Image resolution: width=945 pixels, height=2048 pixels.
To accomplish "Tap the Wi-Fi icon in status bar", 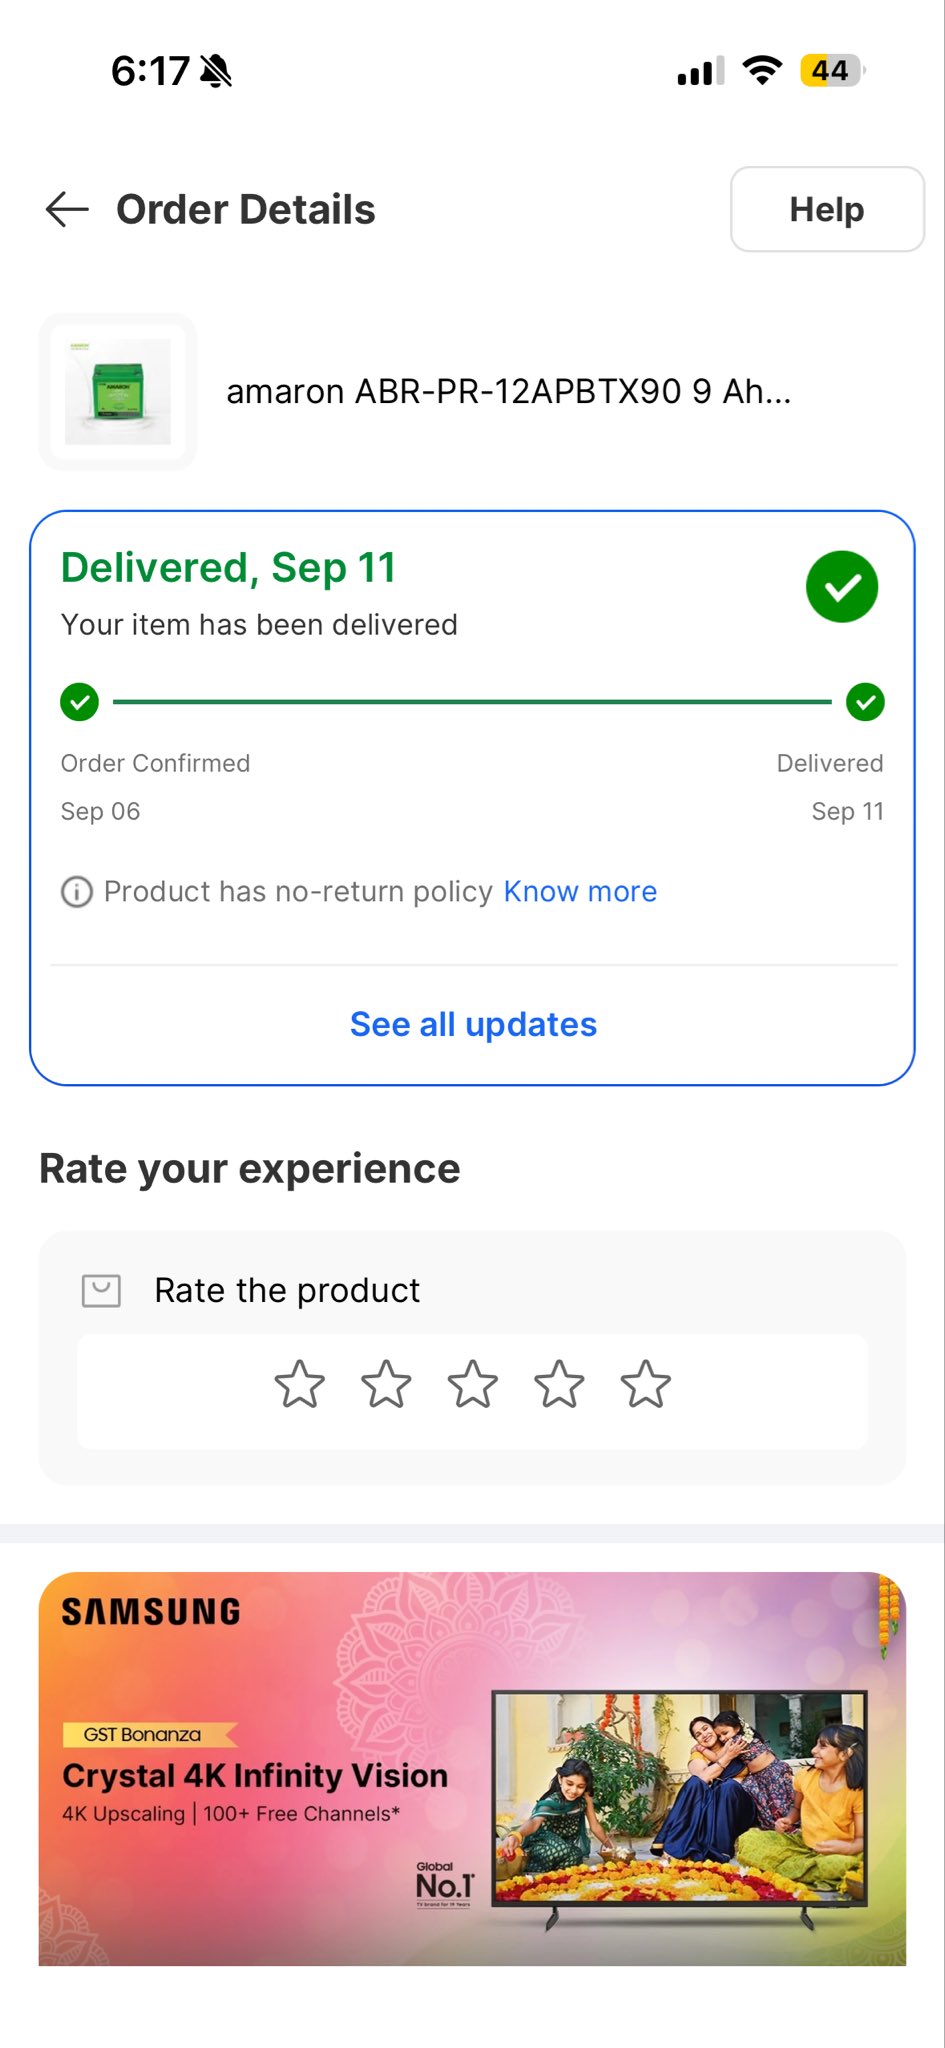I will click(x=762, y=71).
